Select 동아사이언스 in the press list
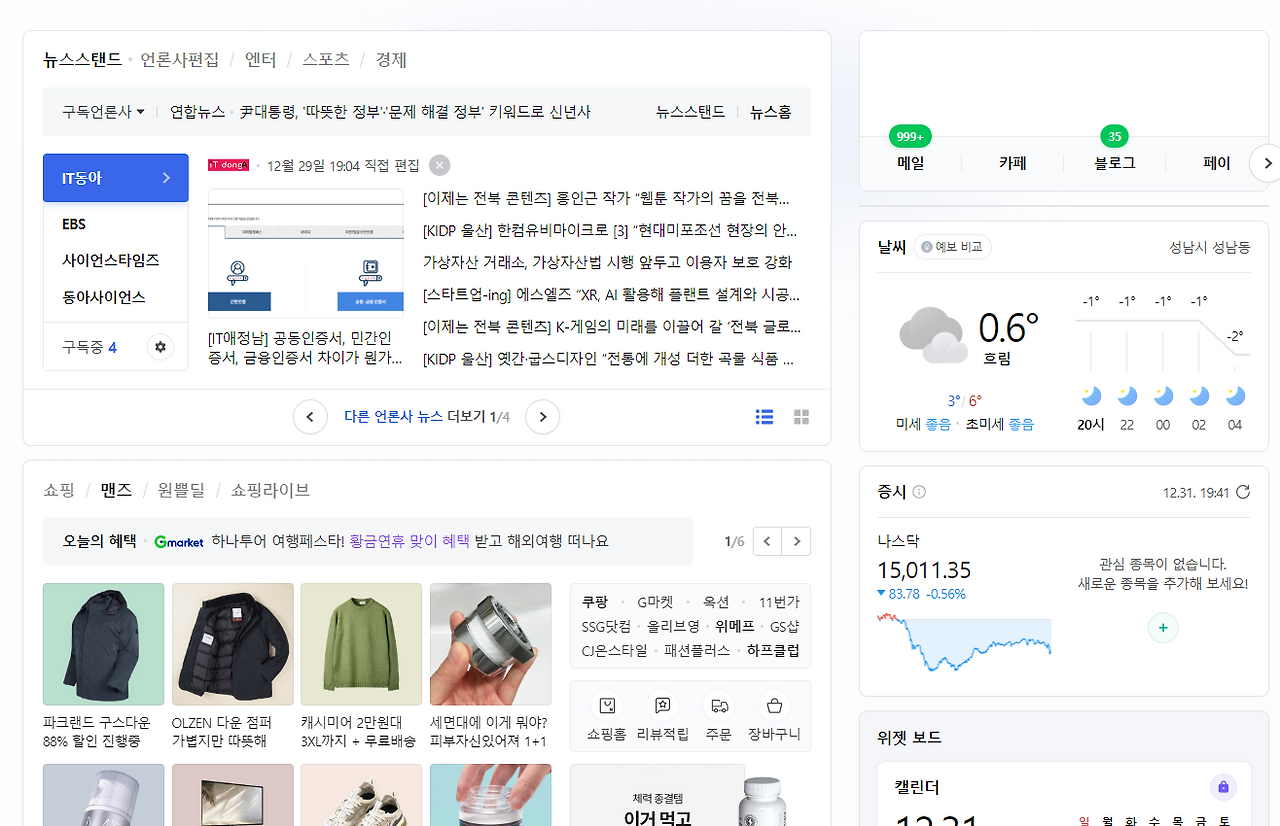 [104, 297]
